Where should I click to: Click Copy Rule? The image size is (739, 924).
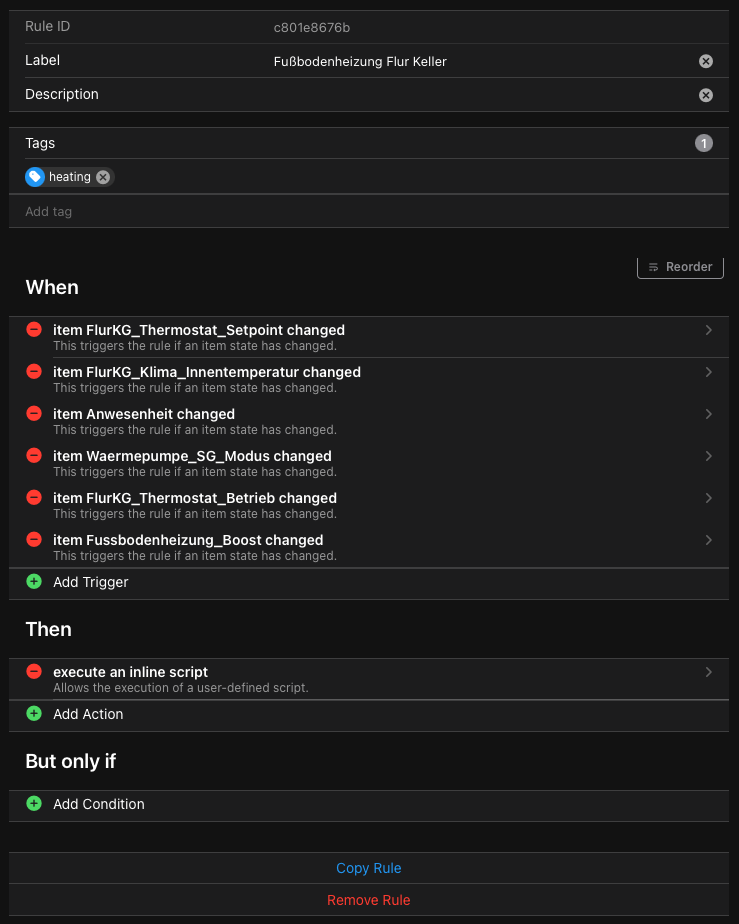369,868
